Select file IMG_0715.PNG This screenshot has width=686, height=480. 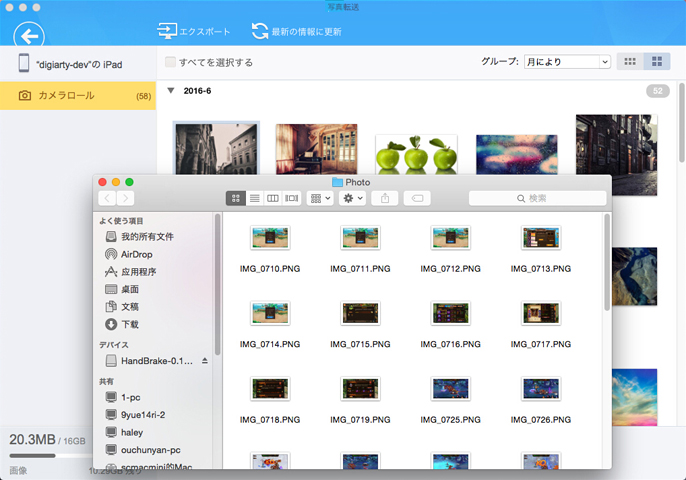click(360, 325)
